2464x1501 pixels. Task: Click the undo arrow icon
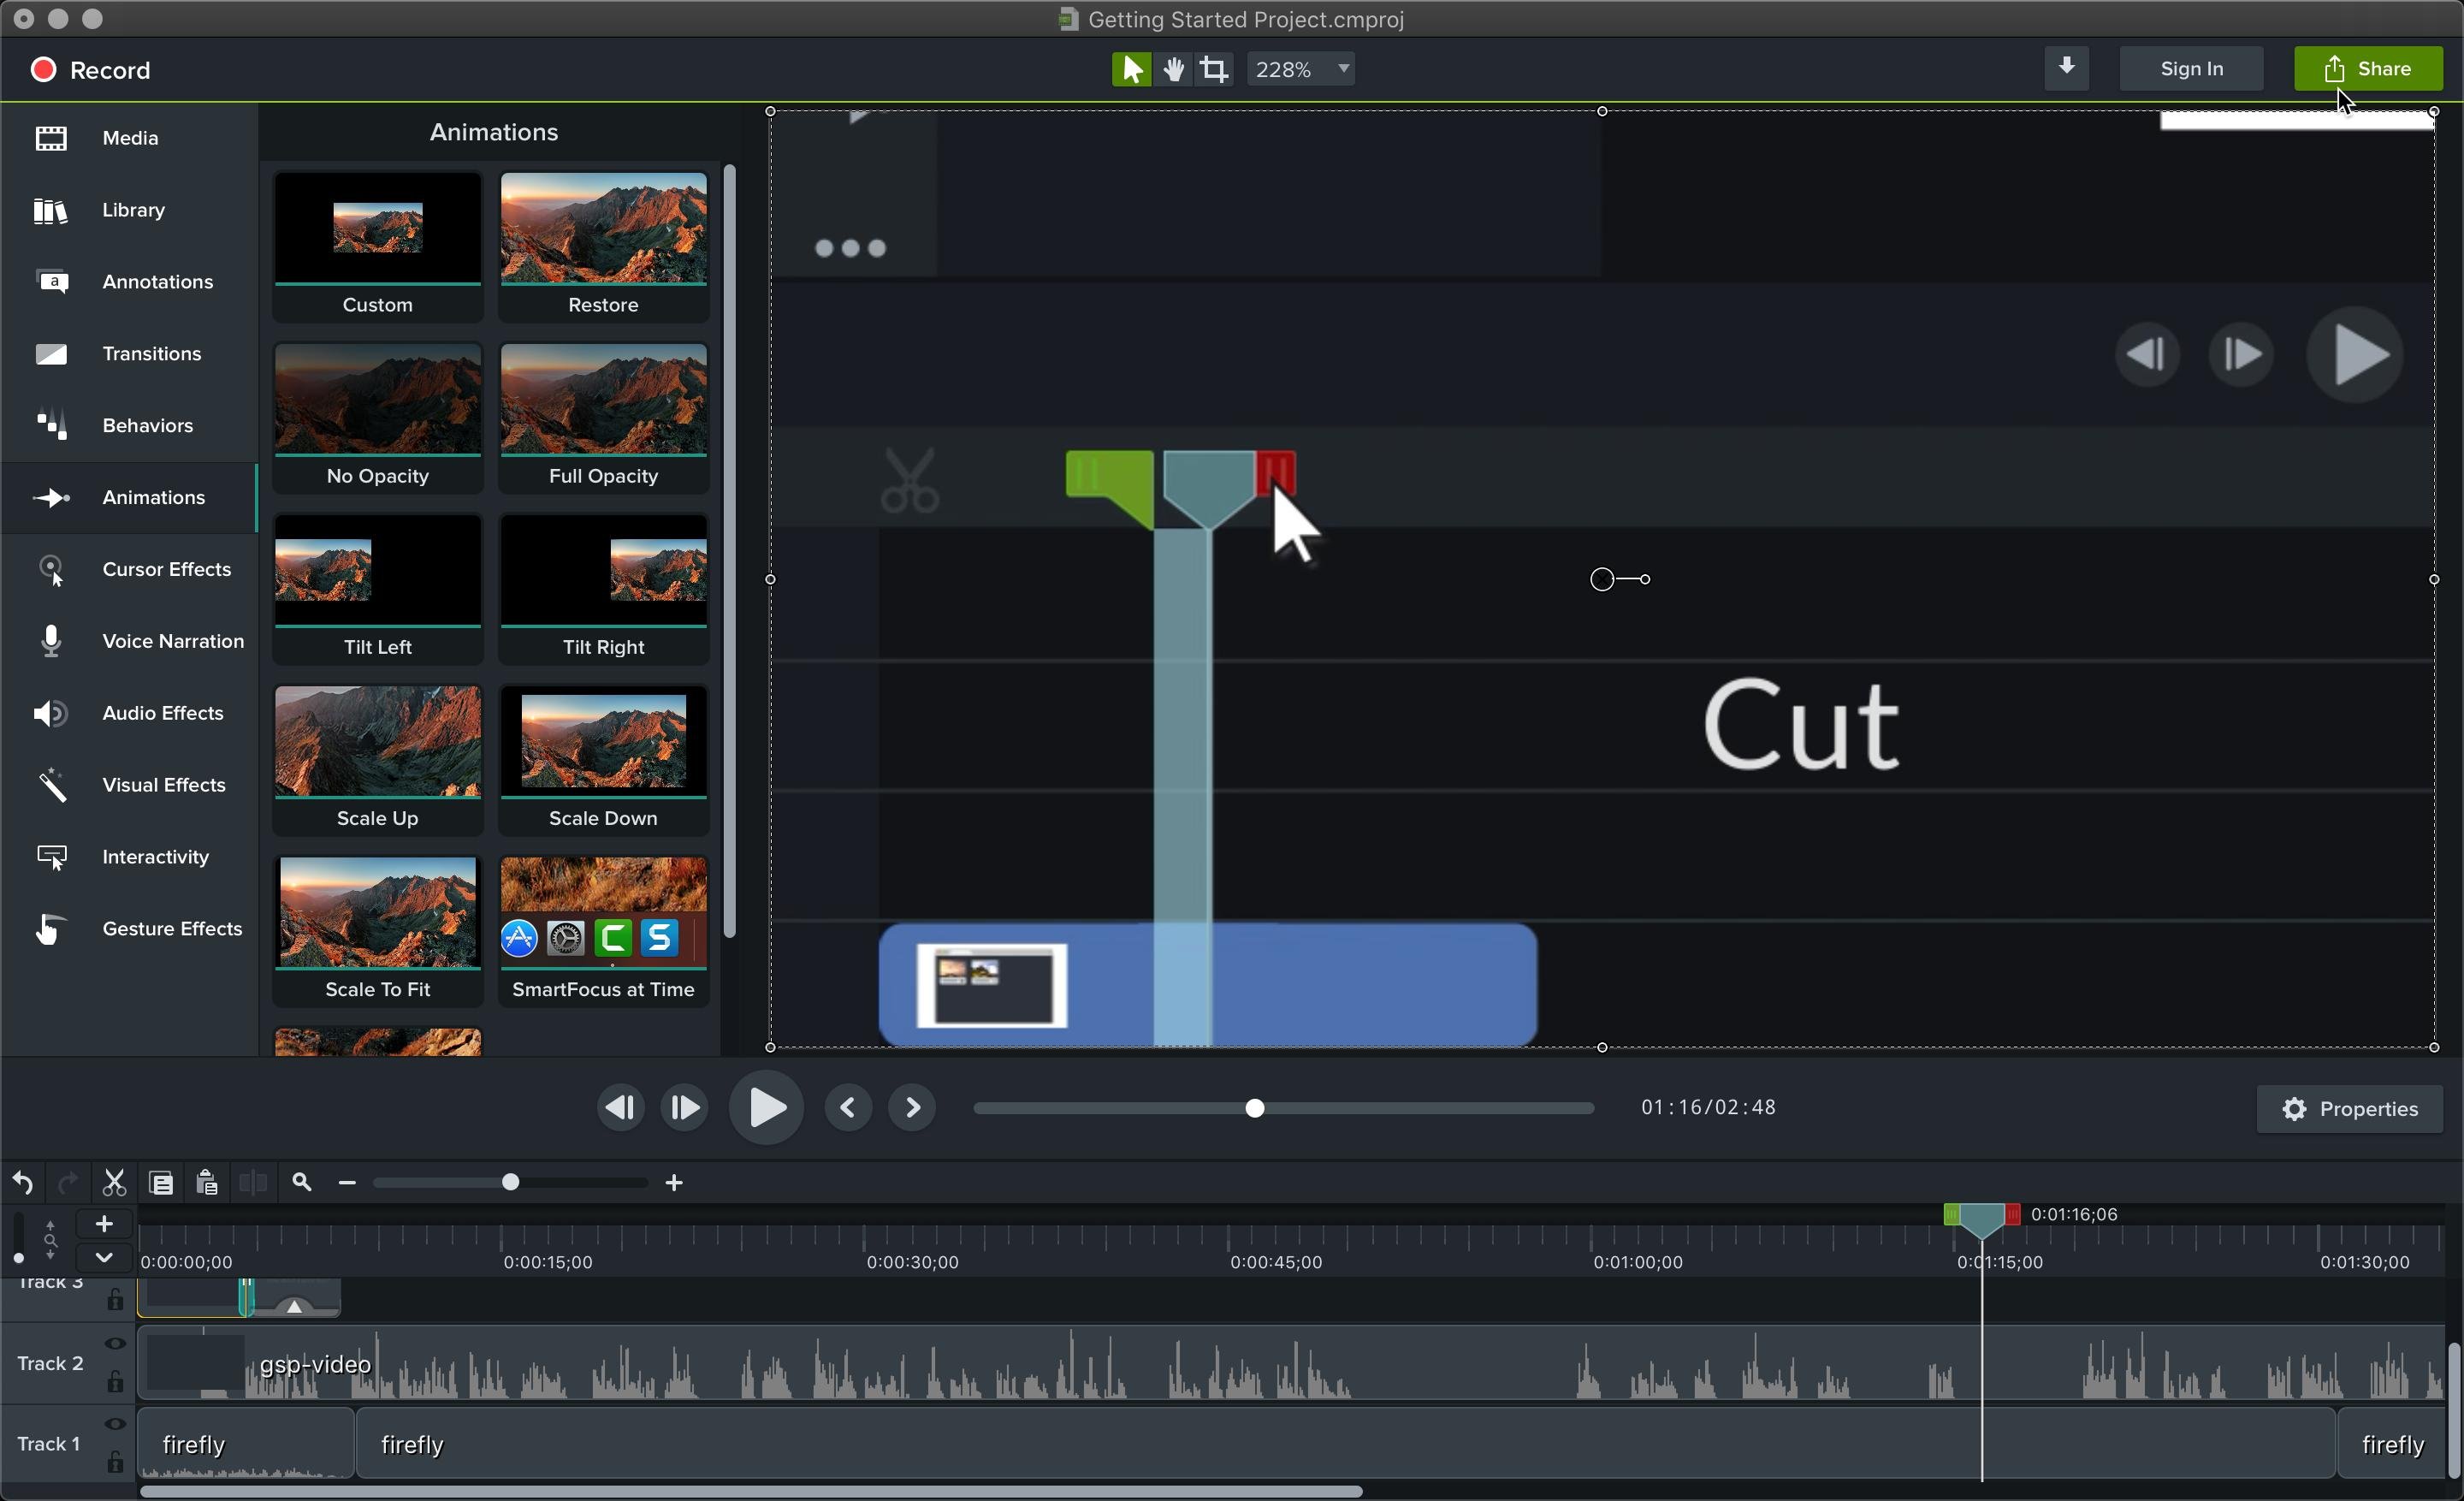coord(23,1183)
